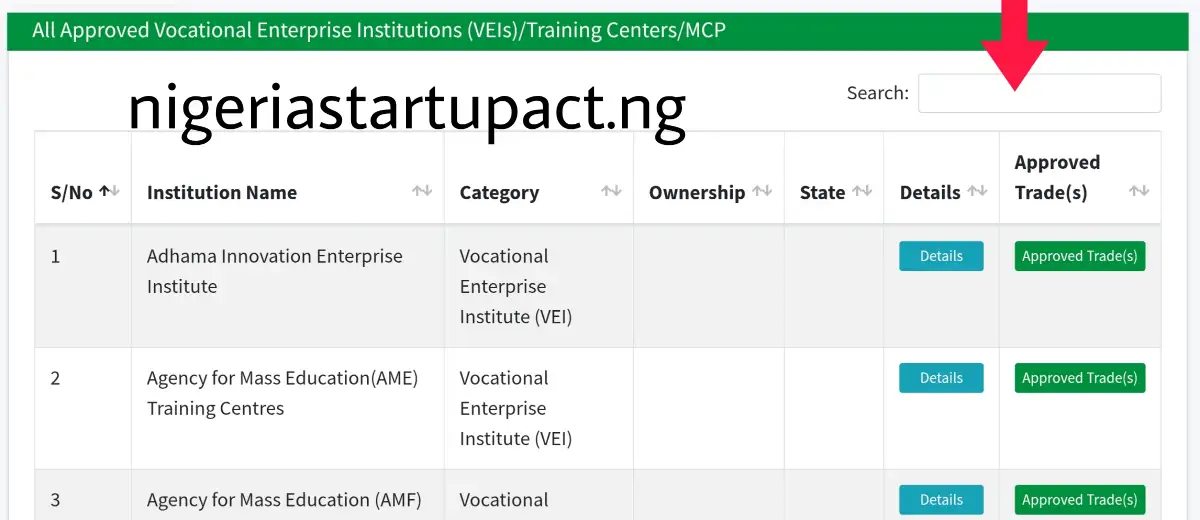This screenshot has width=1200, height=520.
Task: Click sort arrows in Category header
Action: tap(611, 191)
